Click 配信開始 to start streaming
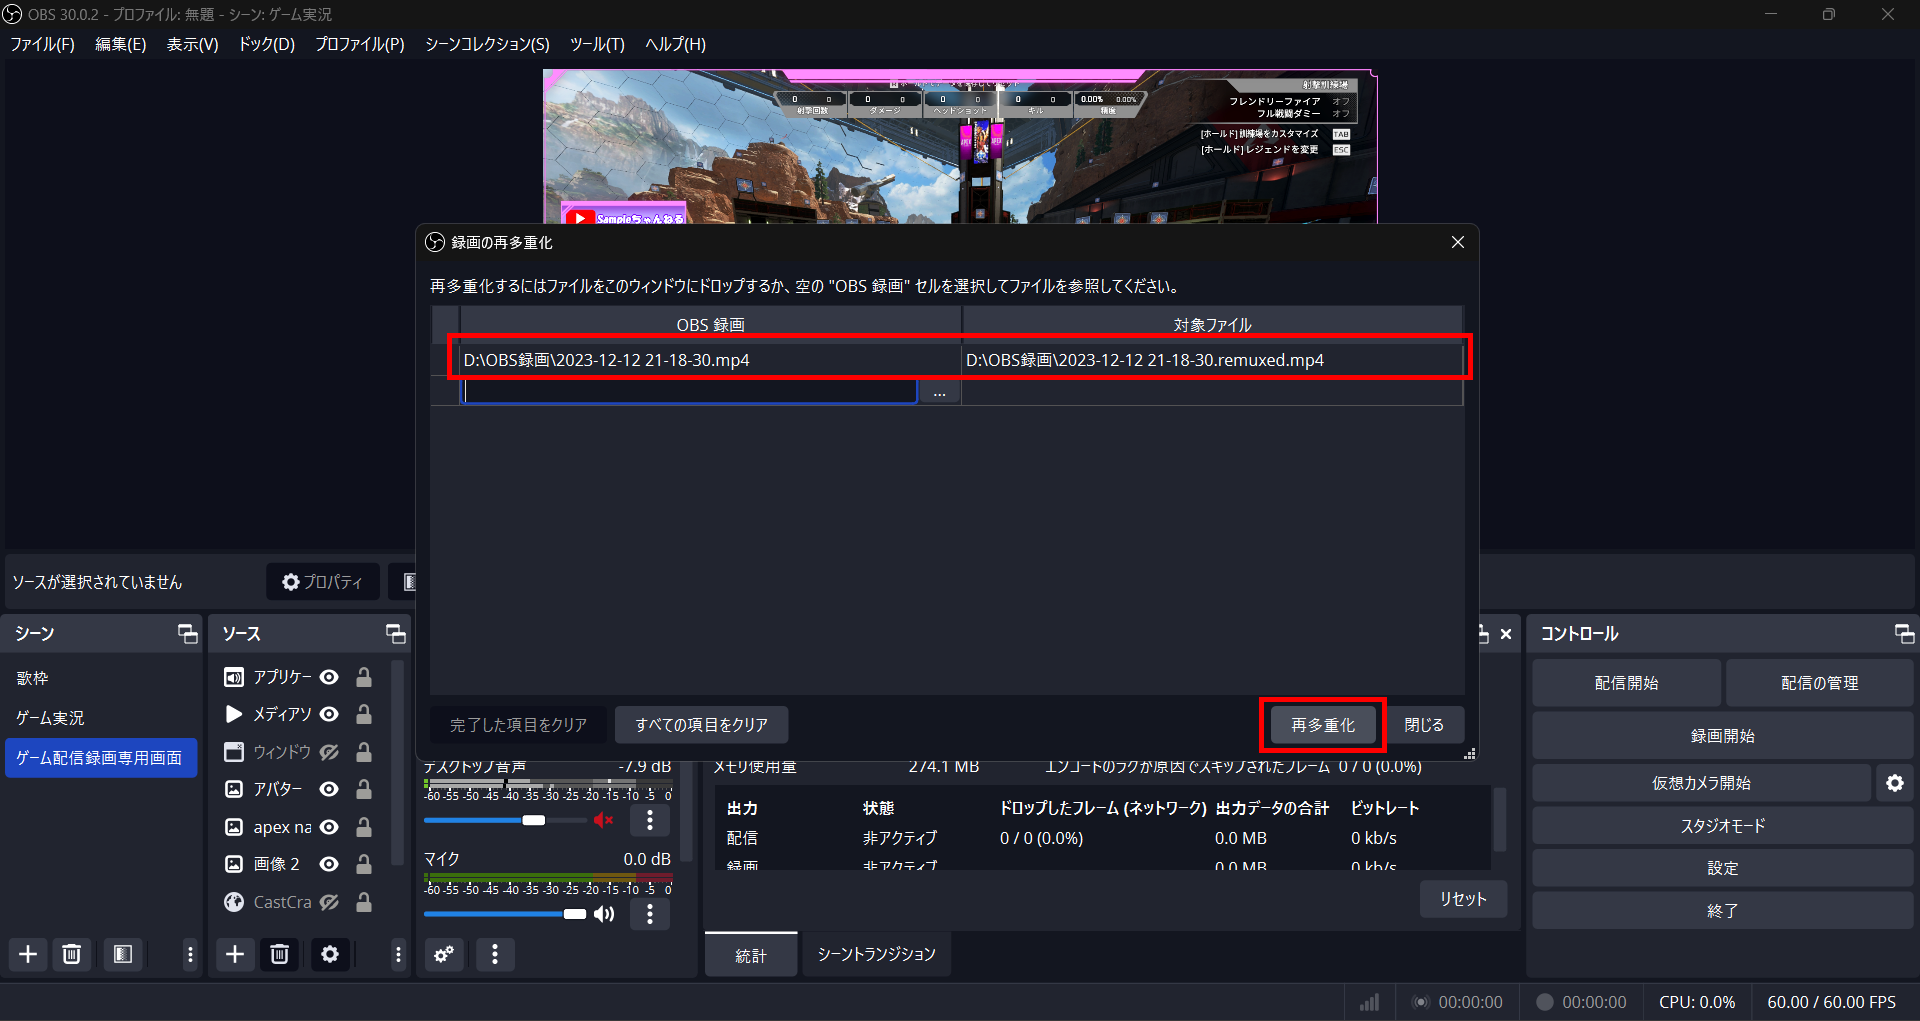The image size is (1920, 1021). tap(1626, 683)
